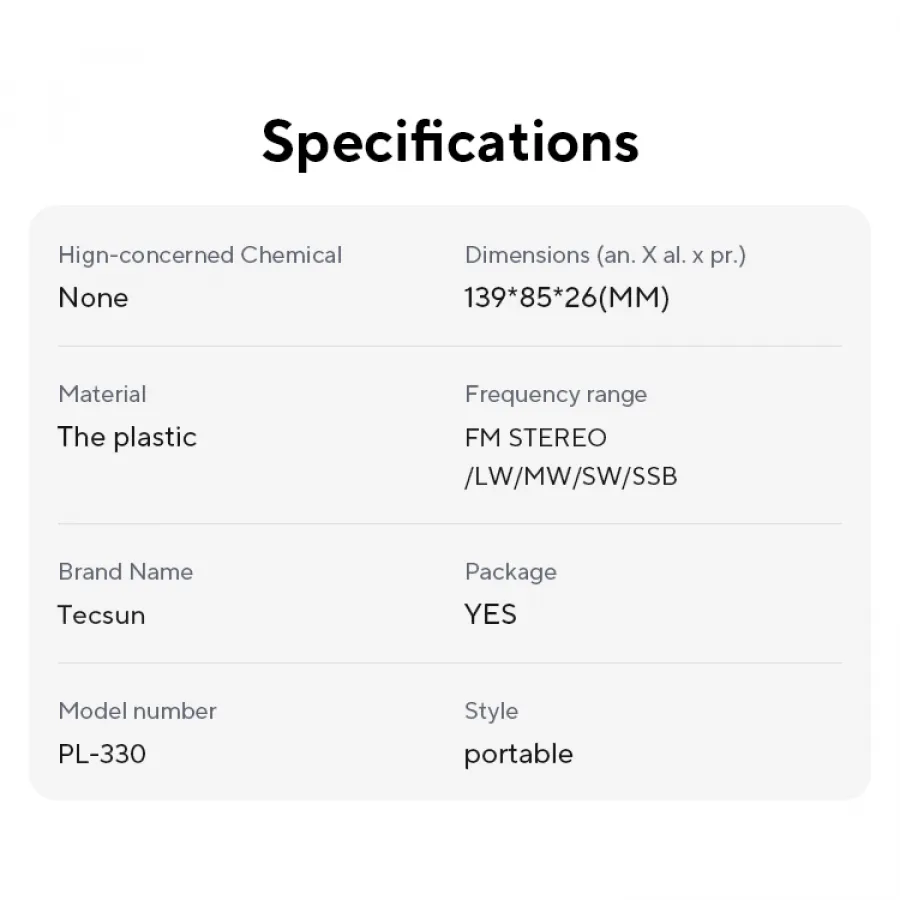Select the Material label
The width and height of the screenshot is (900, 900).
103,394
